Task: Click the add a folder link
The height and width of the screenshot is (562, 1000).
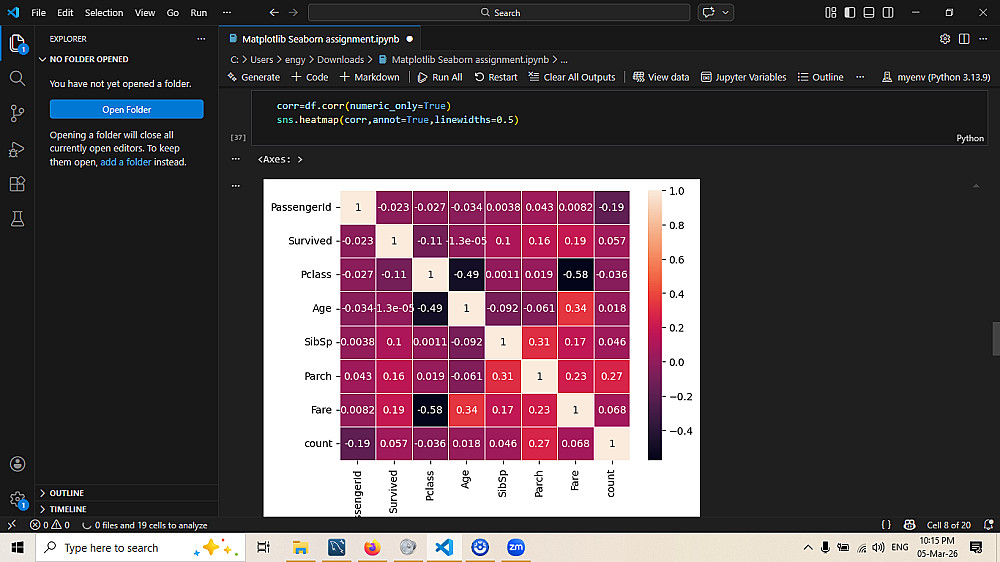Action: click(126, 162)
